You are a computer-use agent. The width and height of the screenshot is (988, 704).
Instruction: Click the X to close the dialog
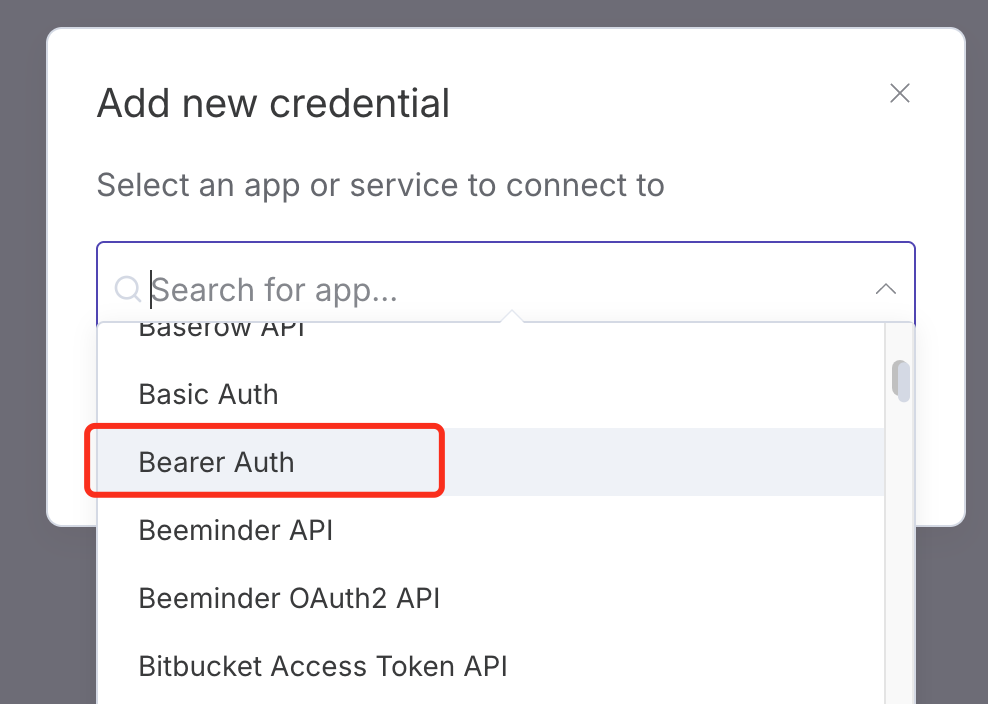[x=899, y=93]
